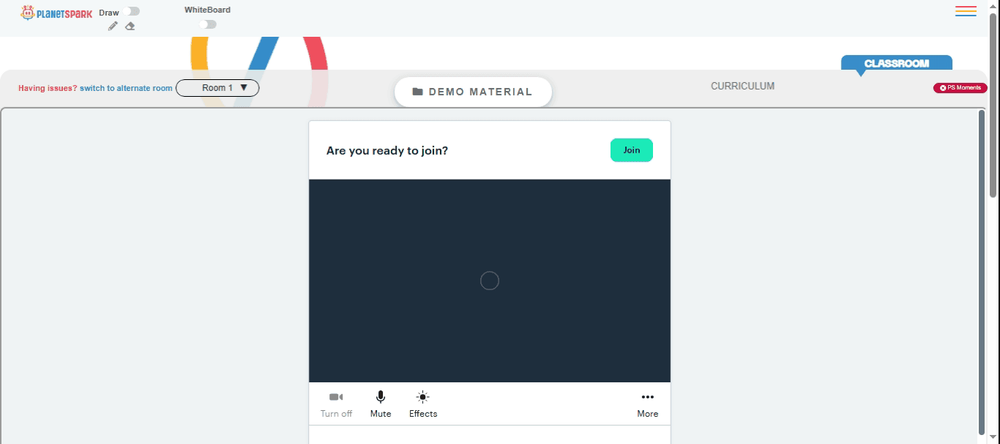This screenshot has height=444, width=1000.
Task: Click the Having issues? text
Action: [x=48, y=88]
